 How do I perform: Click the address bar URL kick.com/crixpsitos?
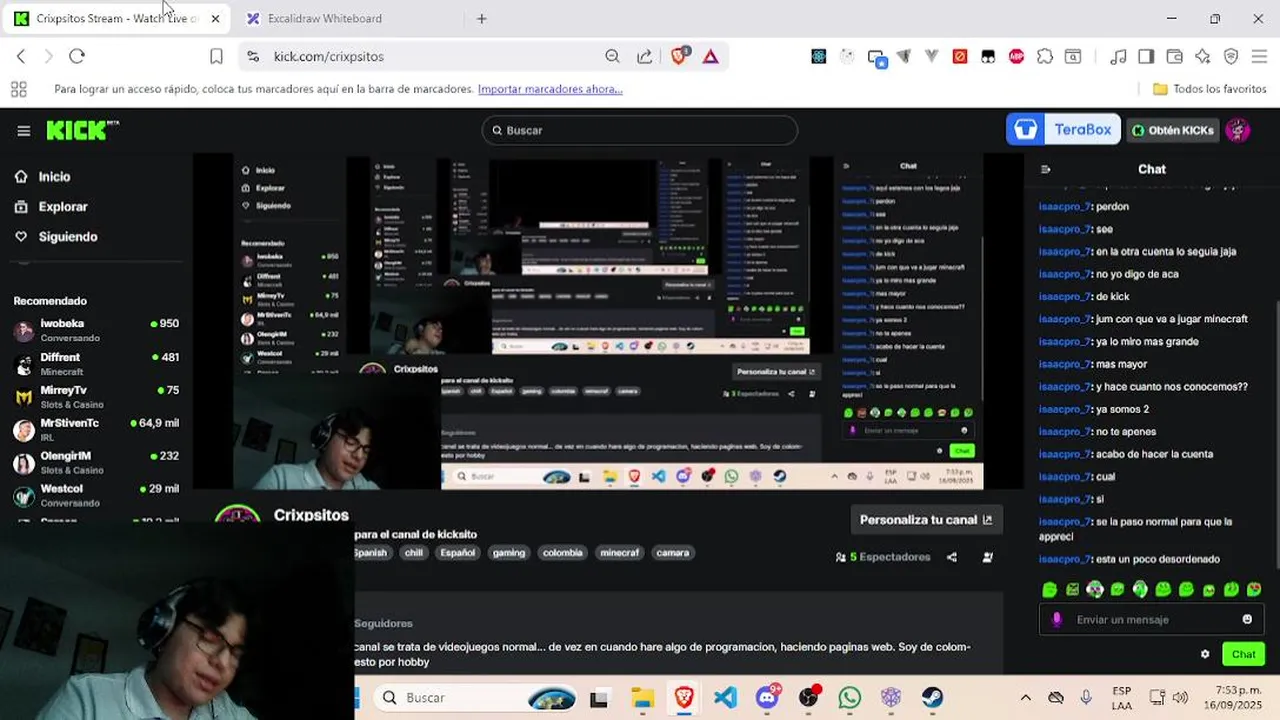[x=329, y=56]
